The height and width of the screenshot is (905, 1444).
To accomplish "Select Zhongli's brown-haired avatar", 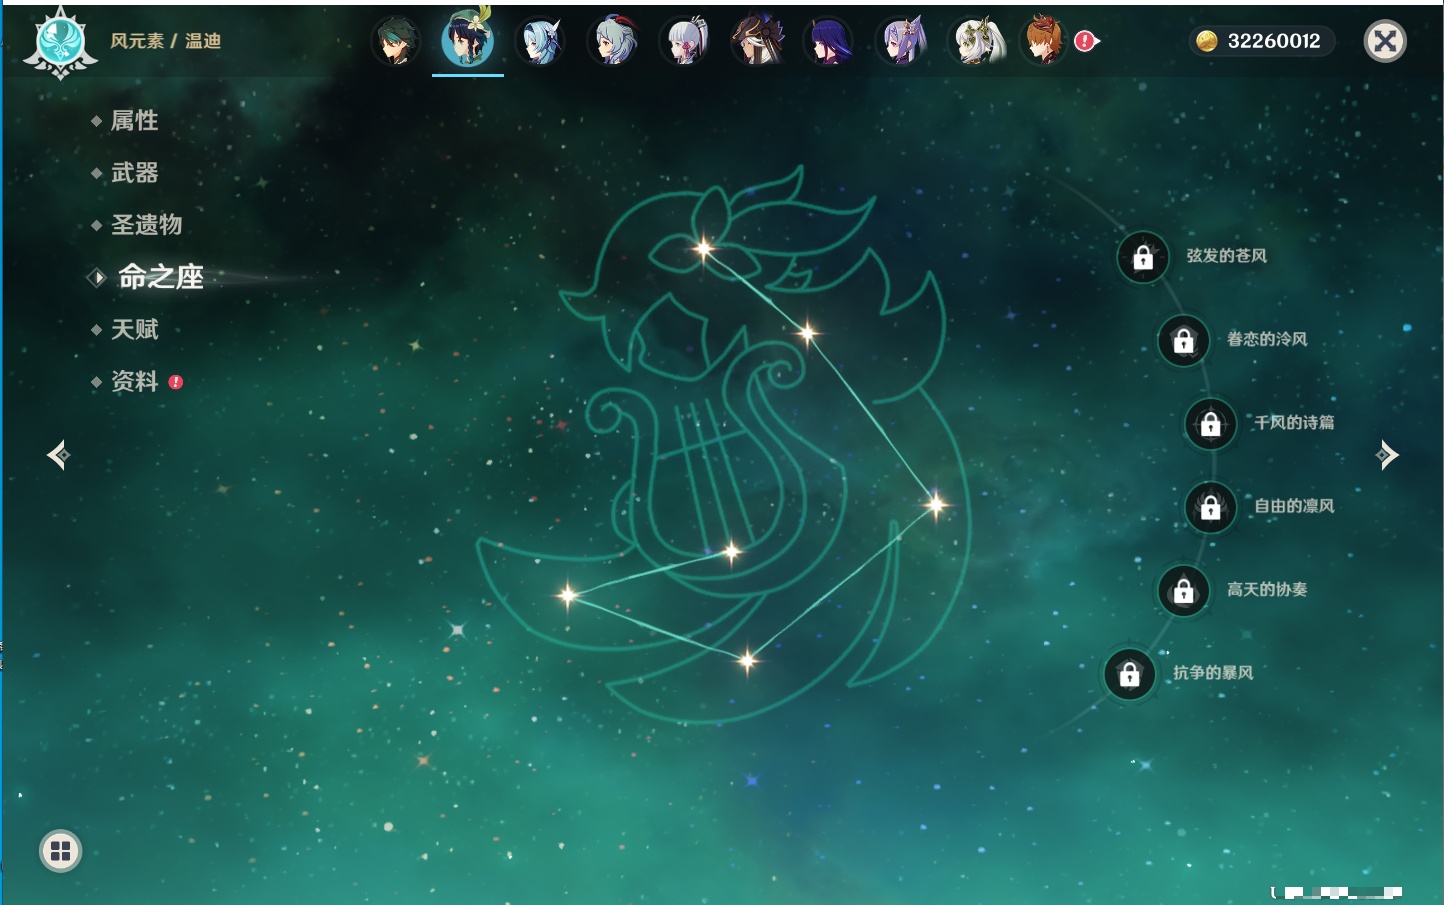I will [757, 42].
